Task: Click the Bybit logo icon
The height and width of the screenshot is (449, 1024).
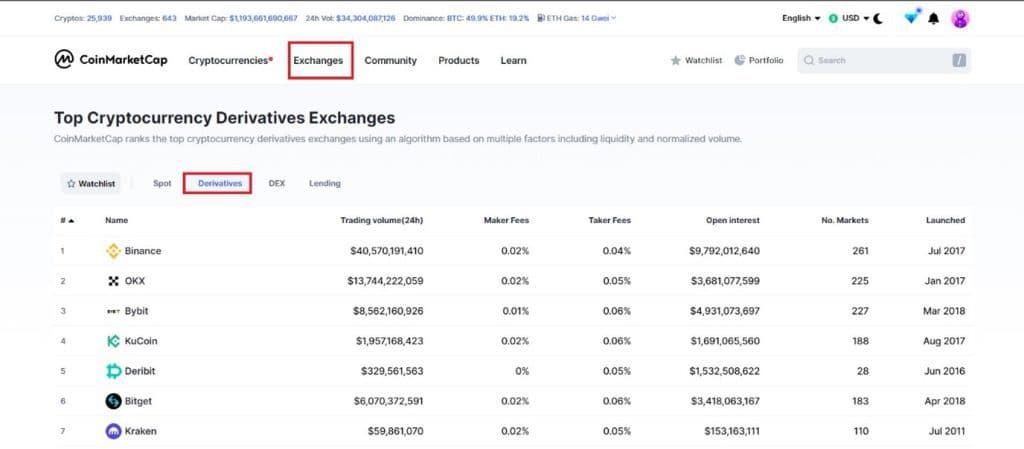Action: pos(114,311)
